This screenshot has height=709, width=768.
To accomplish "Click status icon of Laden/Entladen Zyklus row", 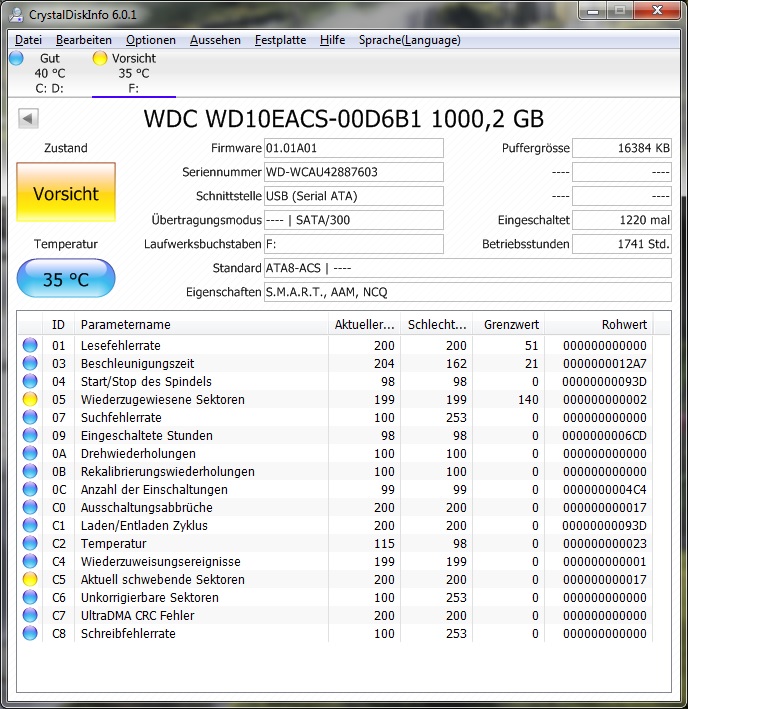I will point(30,525).
